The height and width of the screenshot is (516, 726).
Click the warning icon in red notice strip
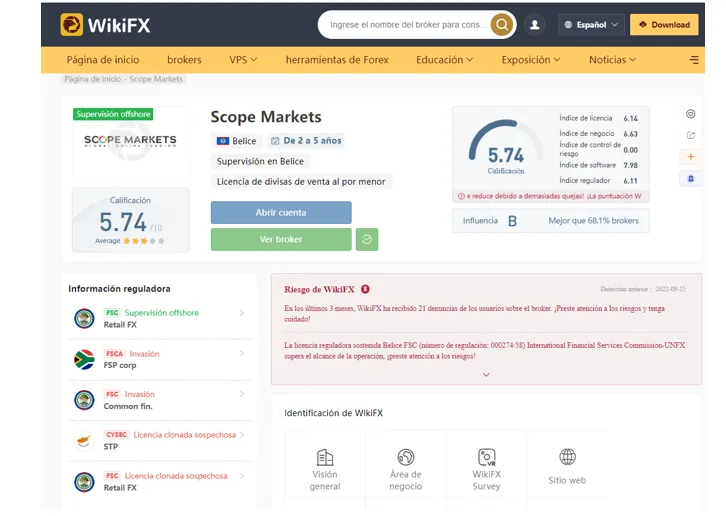coord(461,196)
